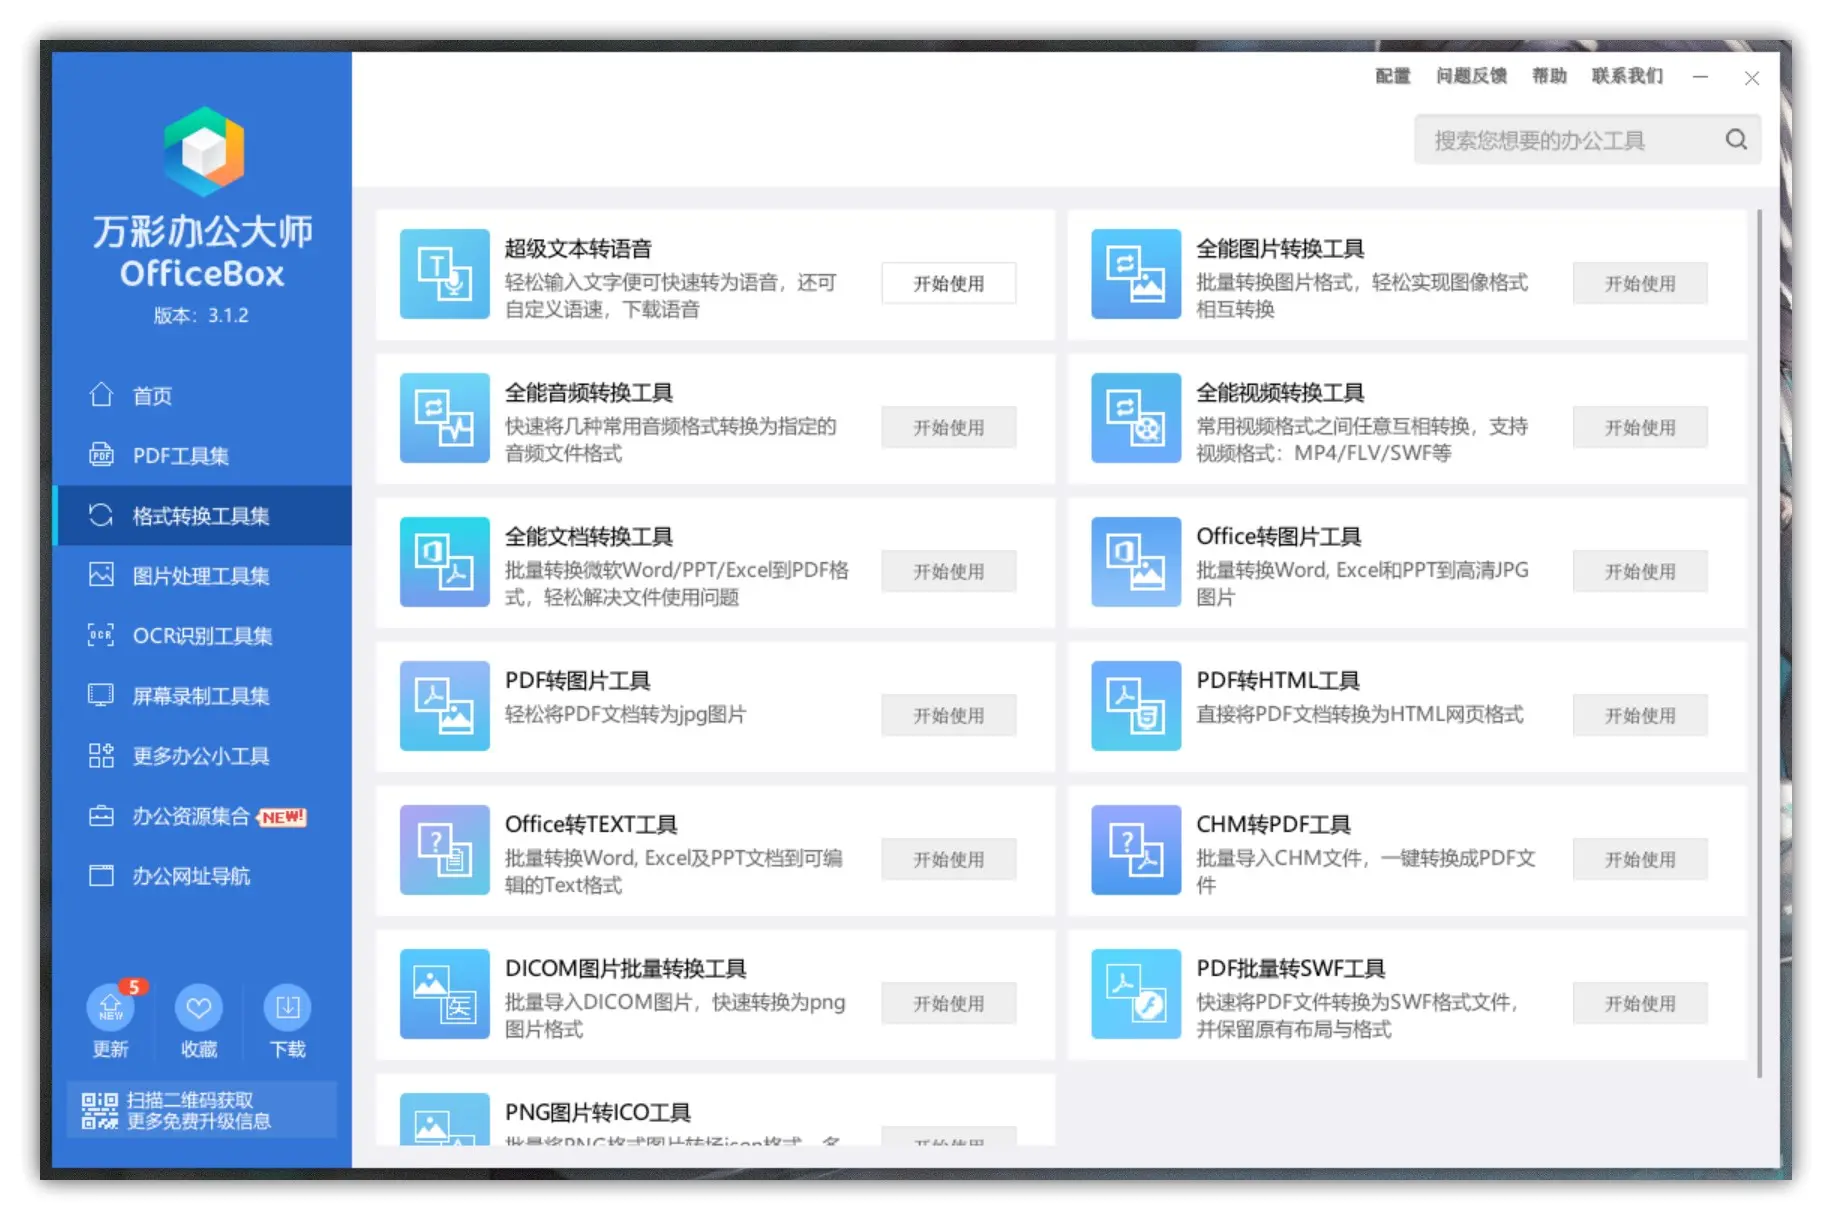Click 开始使用 for Office转图片工具
Image resolution: width=1832 pixels, height=1220 pixels.
[1640, 571]
